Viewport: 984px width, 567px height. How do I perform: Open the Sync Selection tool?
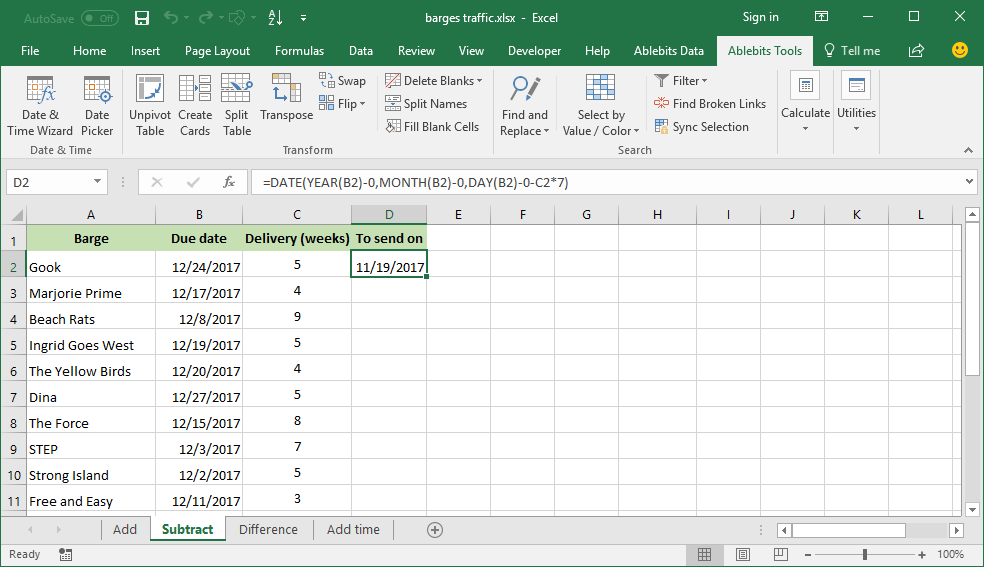(x=702, y=127)
